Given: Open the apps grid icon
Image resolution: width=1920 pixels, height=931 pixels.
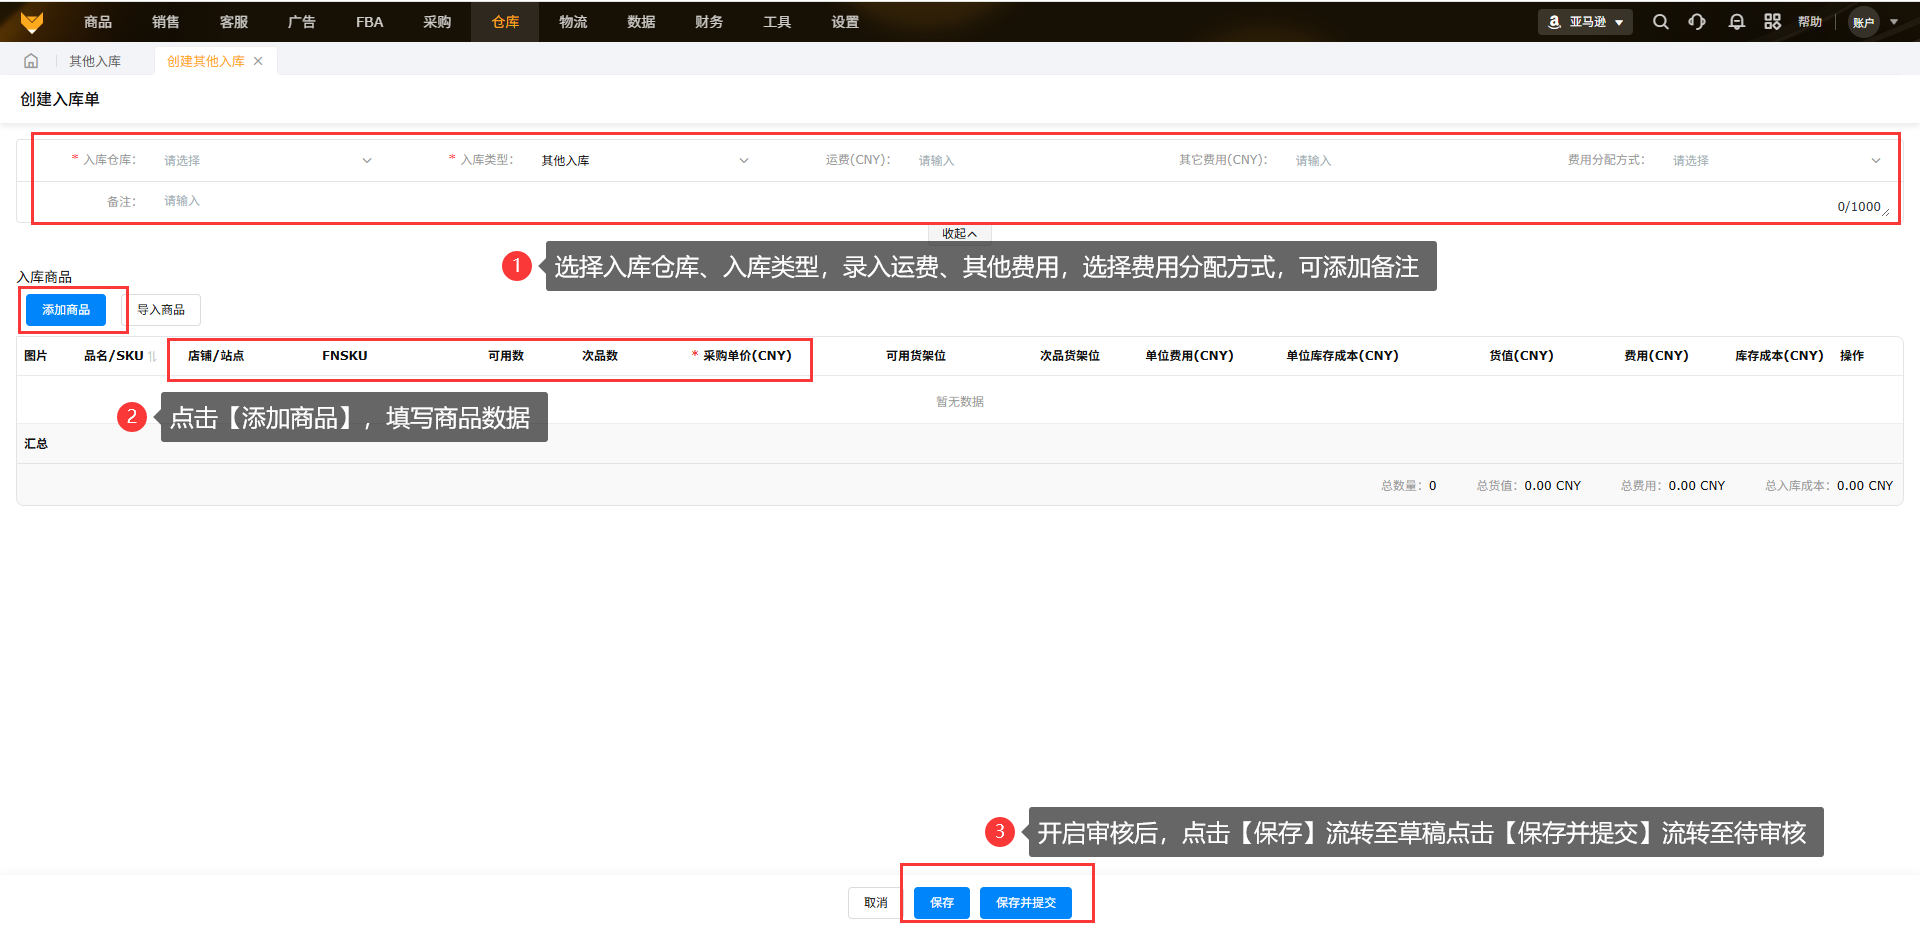Looking at the screenshot, I should [1773, 22].
